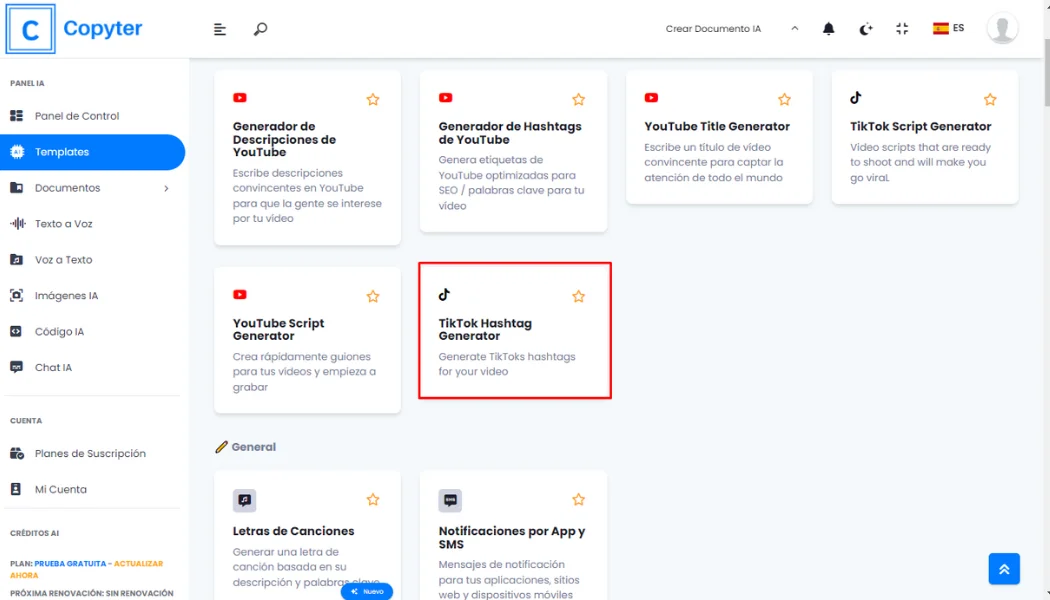Click the user profile avatar
This screenshot has width=1050, height=600.
coord(1002,29)
